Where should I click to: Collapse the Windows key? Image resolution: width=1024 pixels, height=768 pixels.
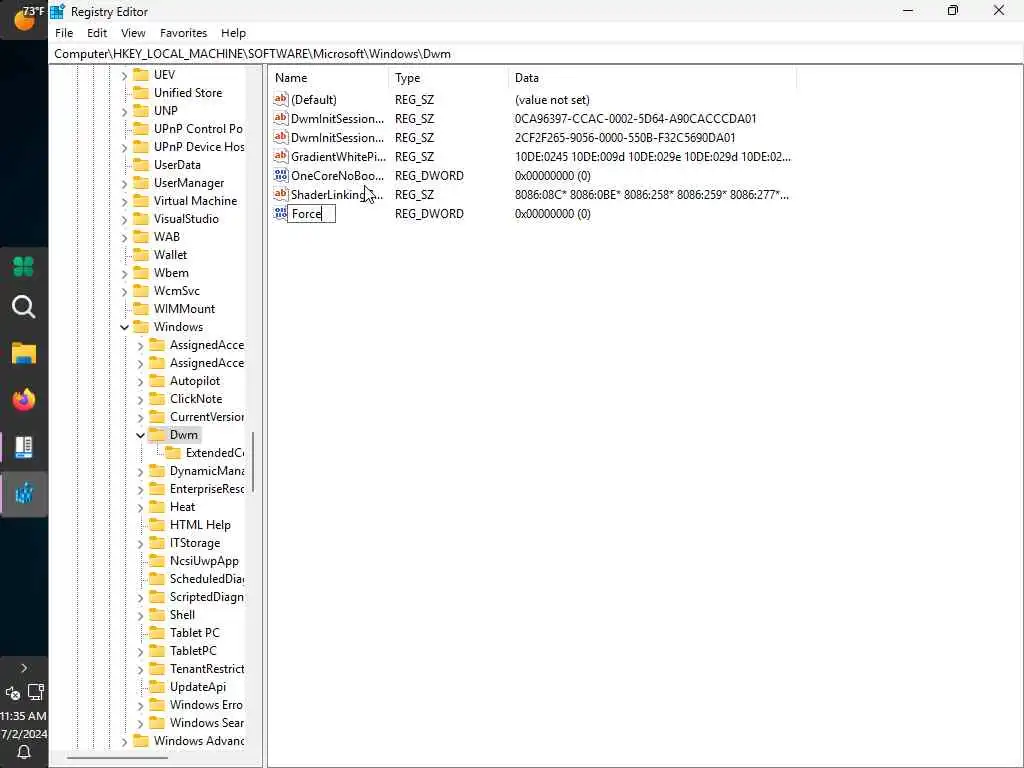(x=124, y=327)
